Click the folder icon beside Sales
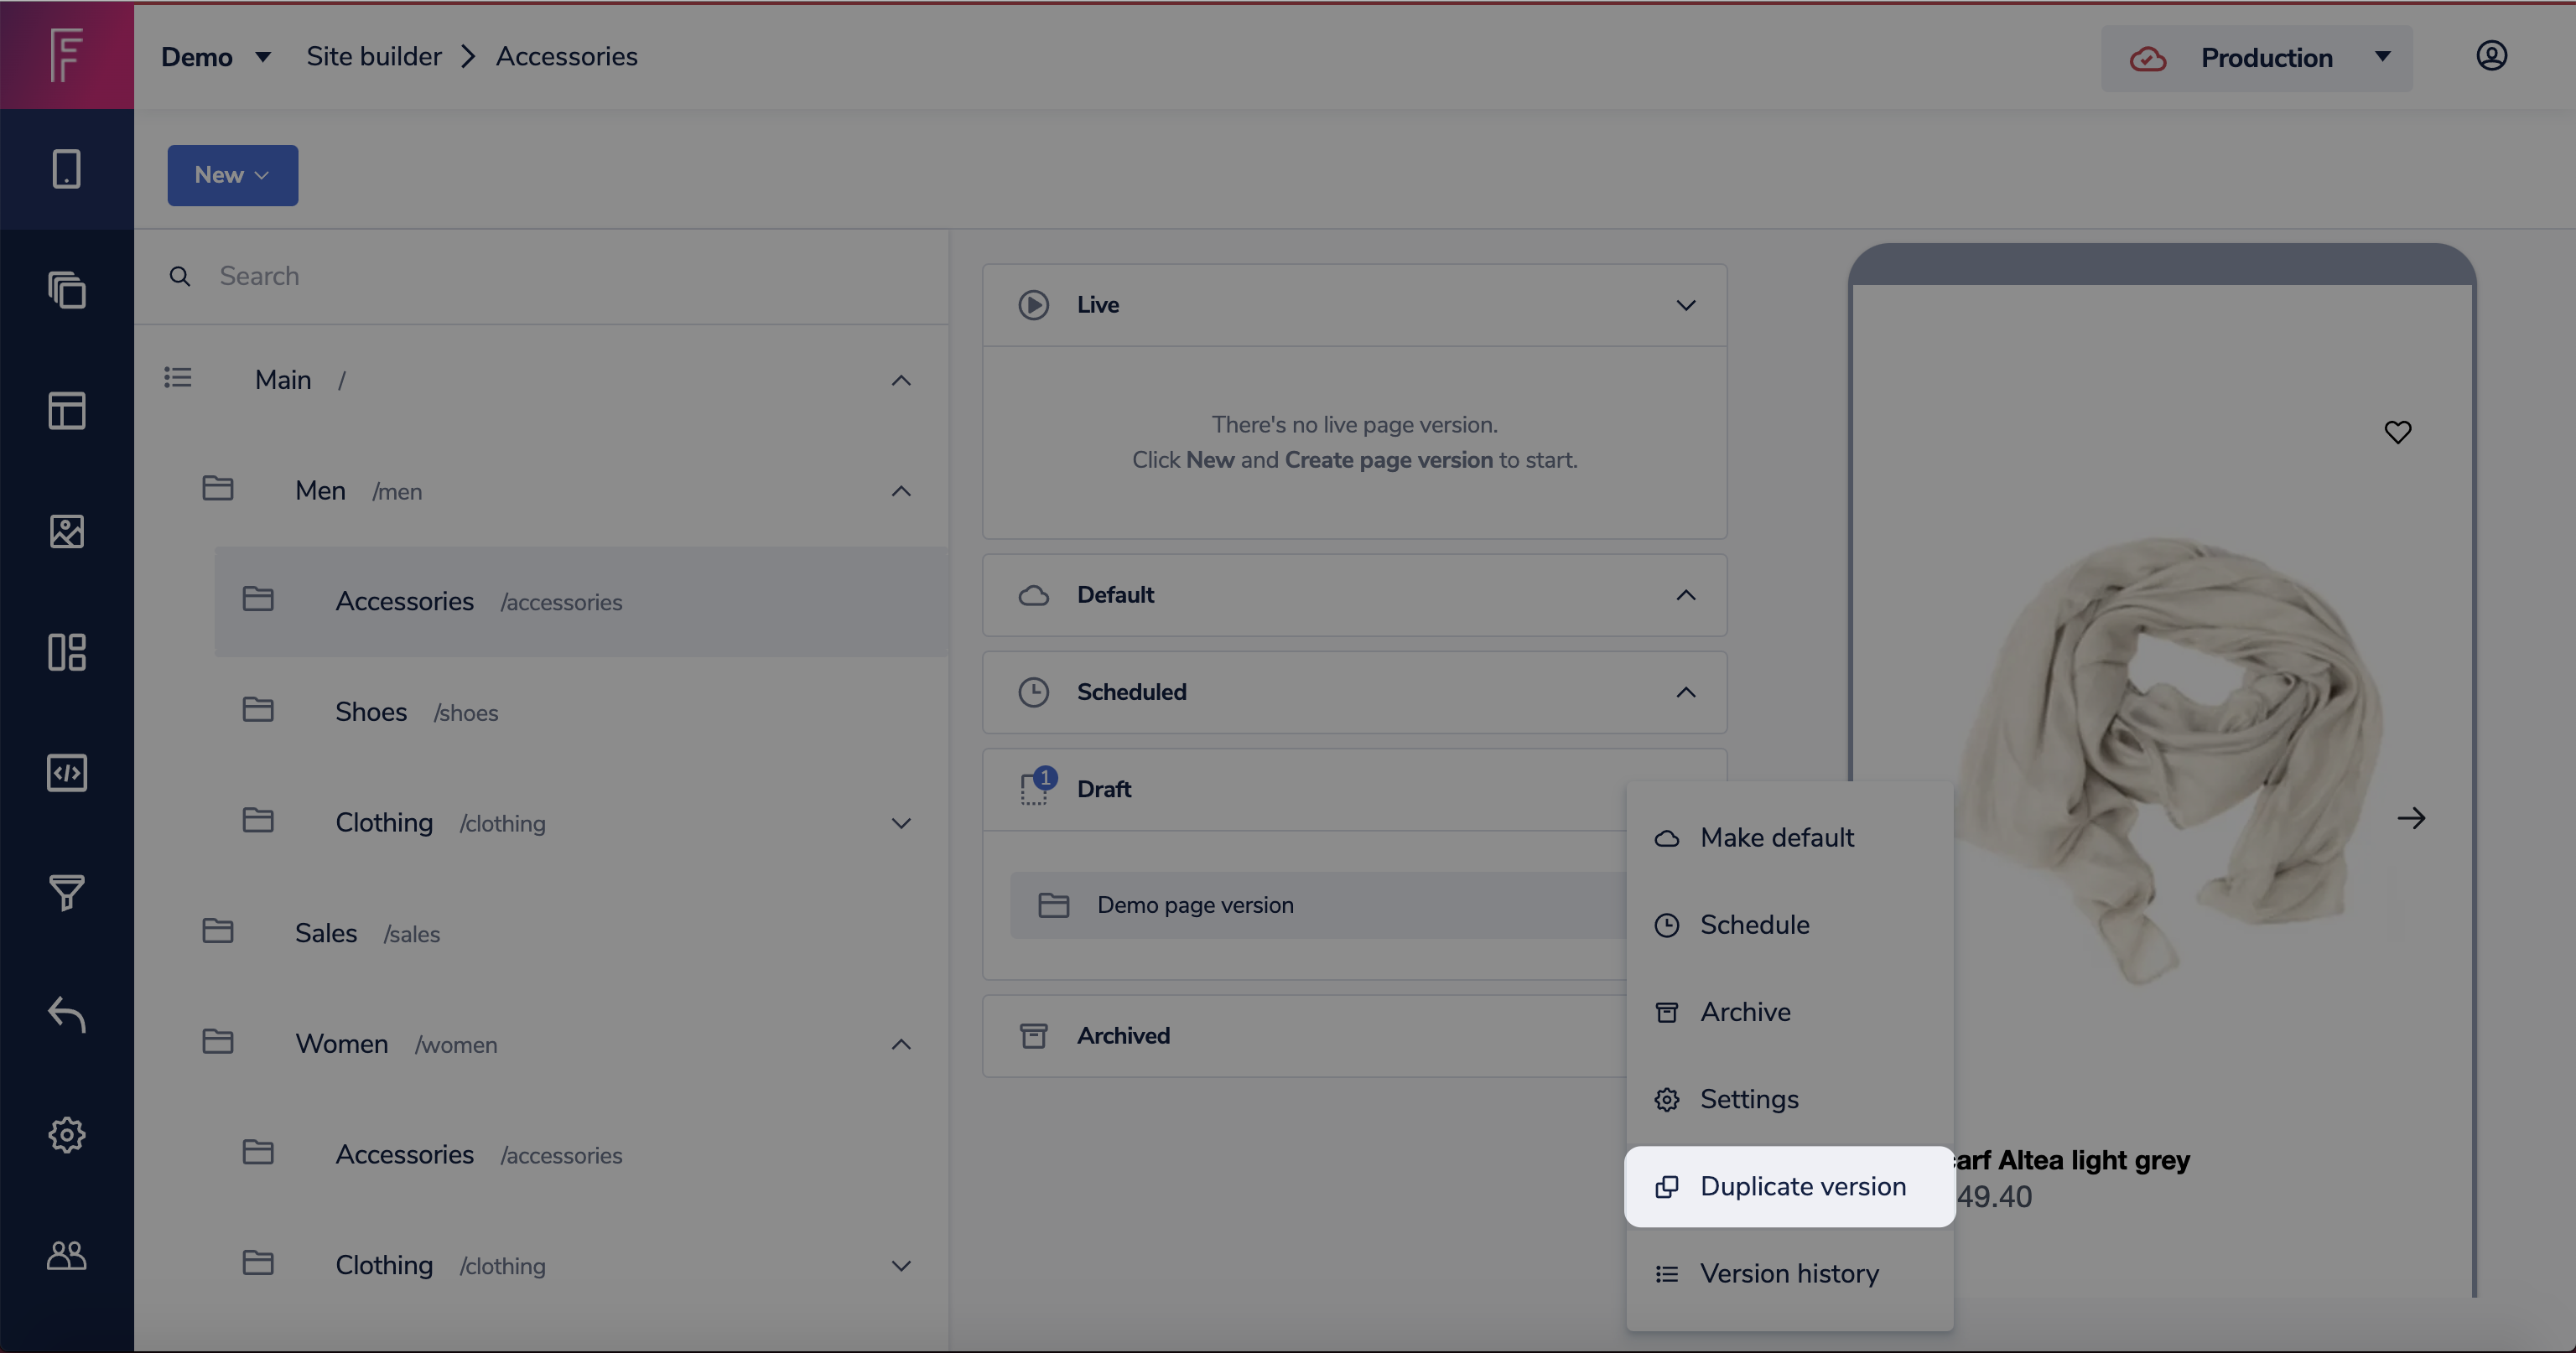The width and height of the screenshot is (2576, 1353). tap(218, 931)
